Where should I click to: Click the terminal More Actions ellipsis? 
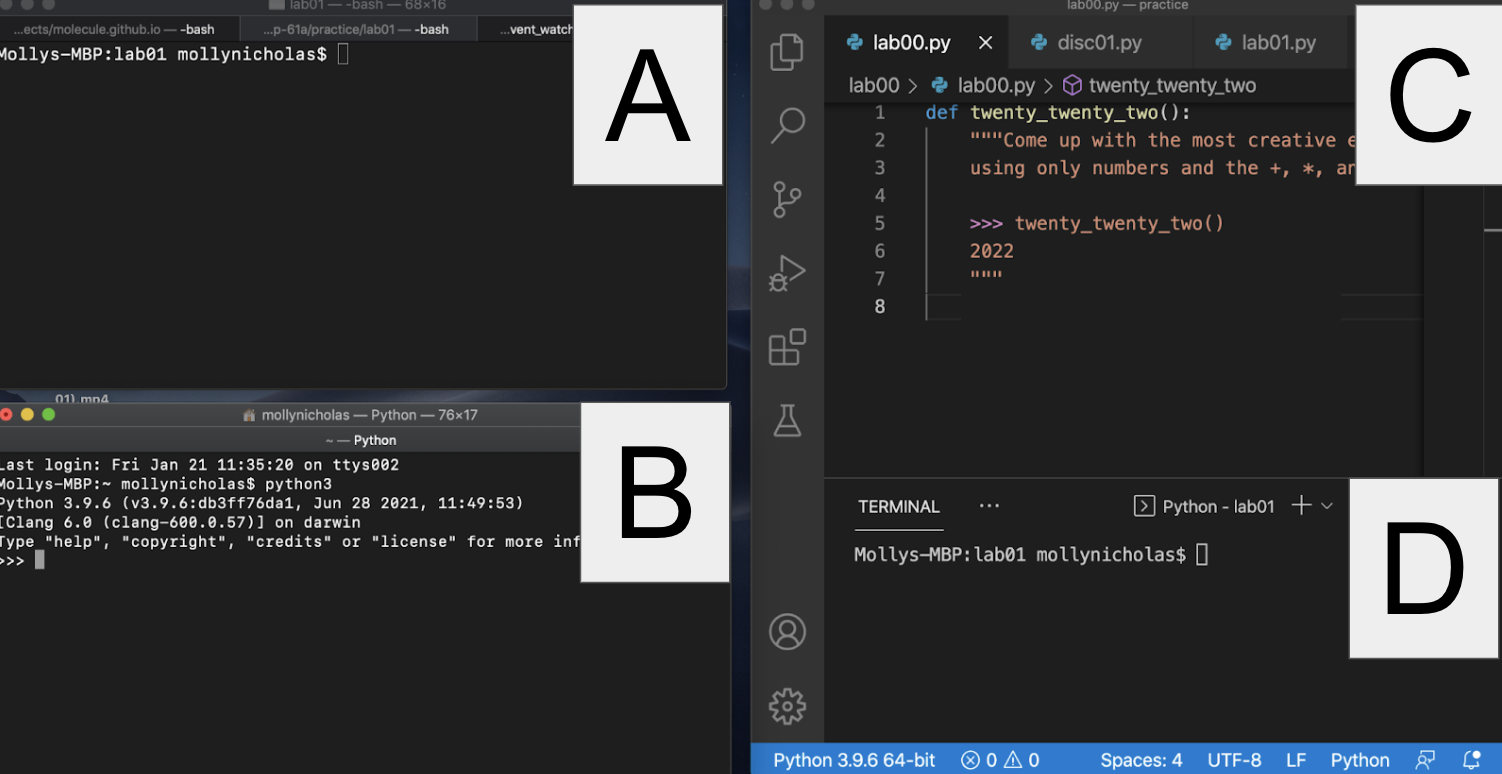[x=989, y=505]
